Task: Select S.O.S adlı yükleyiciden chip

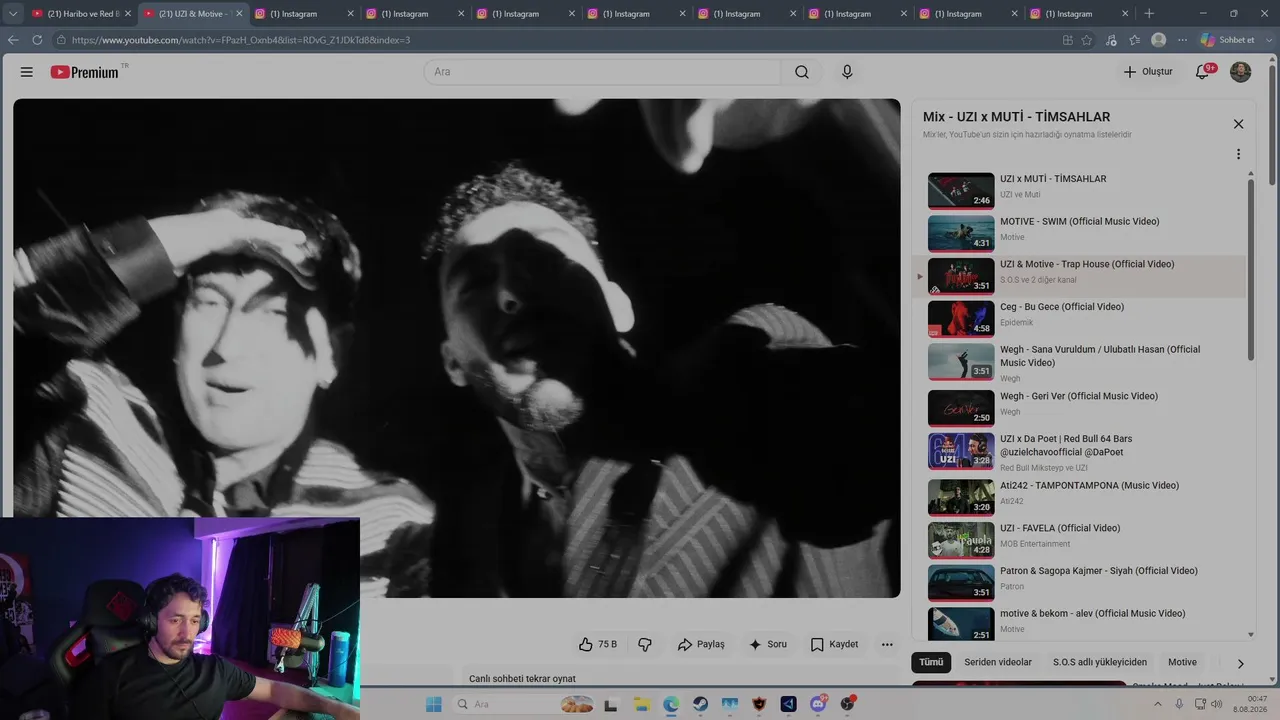Action: pyautogui.click(x=1100, y=662)
